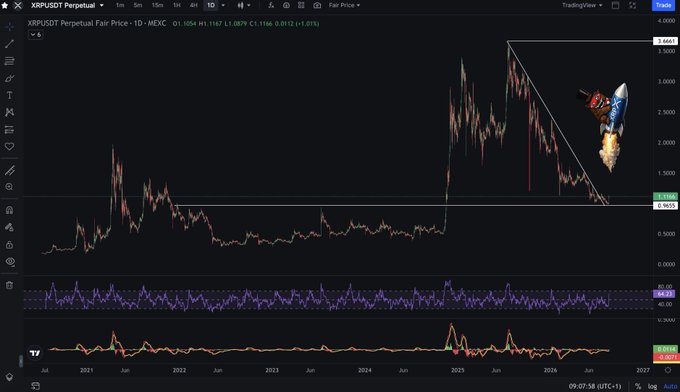Switch to the 1m timeframe
The height and width of the screenshot is (392, 680).
[x=120, y=5]
